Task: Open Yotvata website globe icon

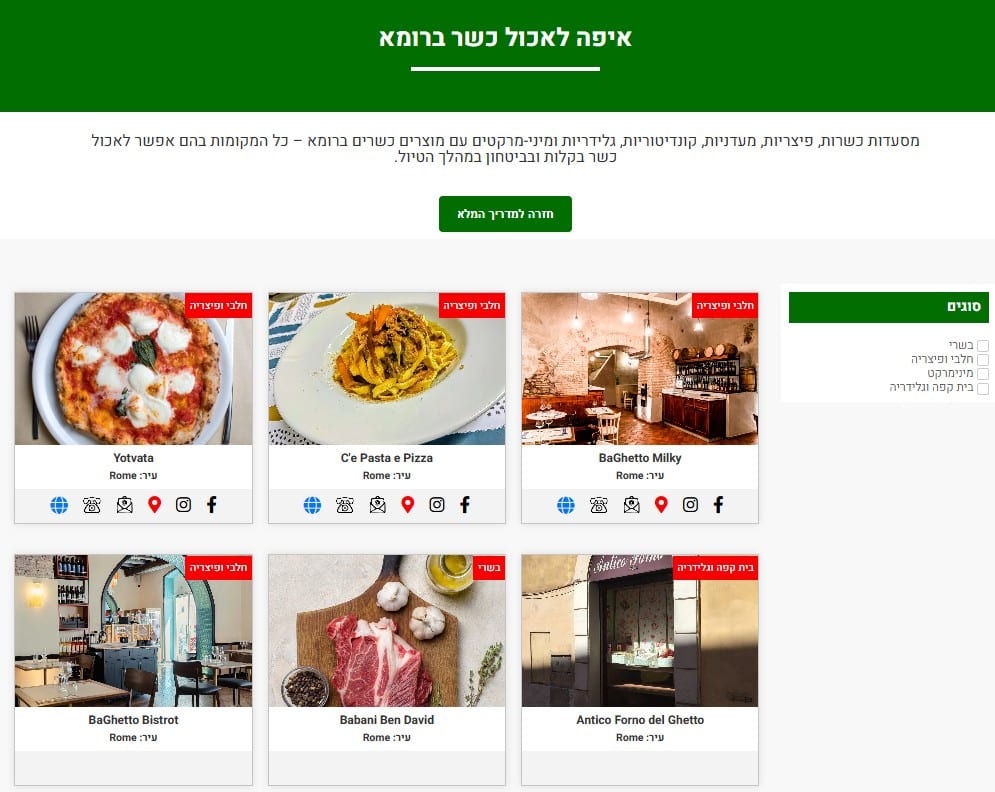Action: pyautogui.click(x=59, y=505)
